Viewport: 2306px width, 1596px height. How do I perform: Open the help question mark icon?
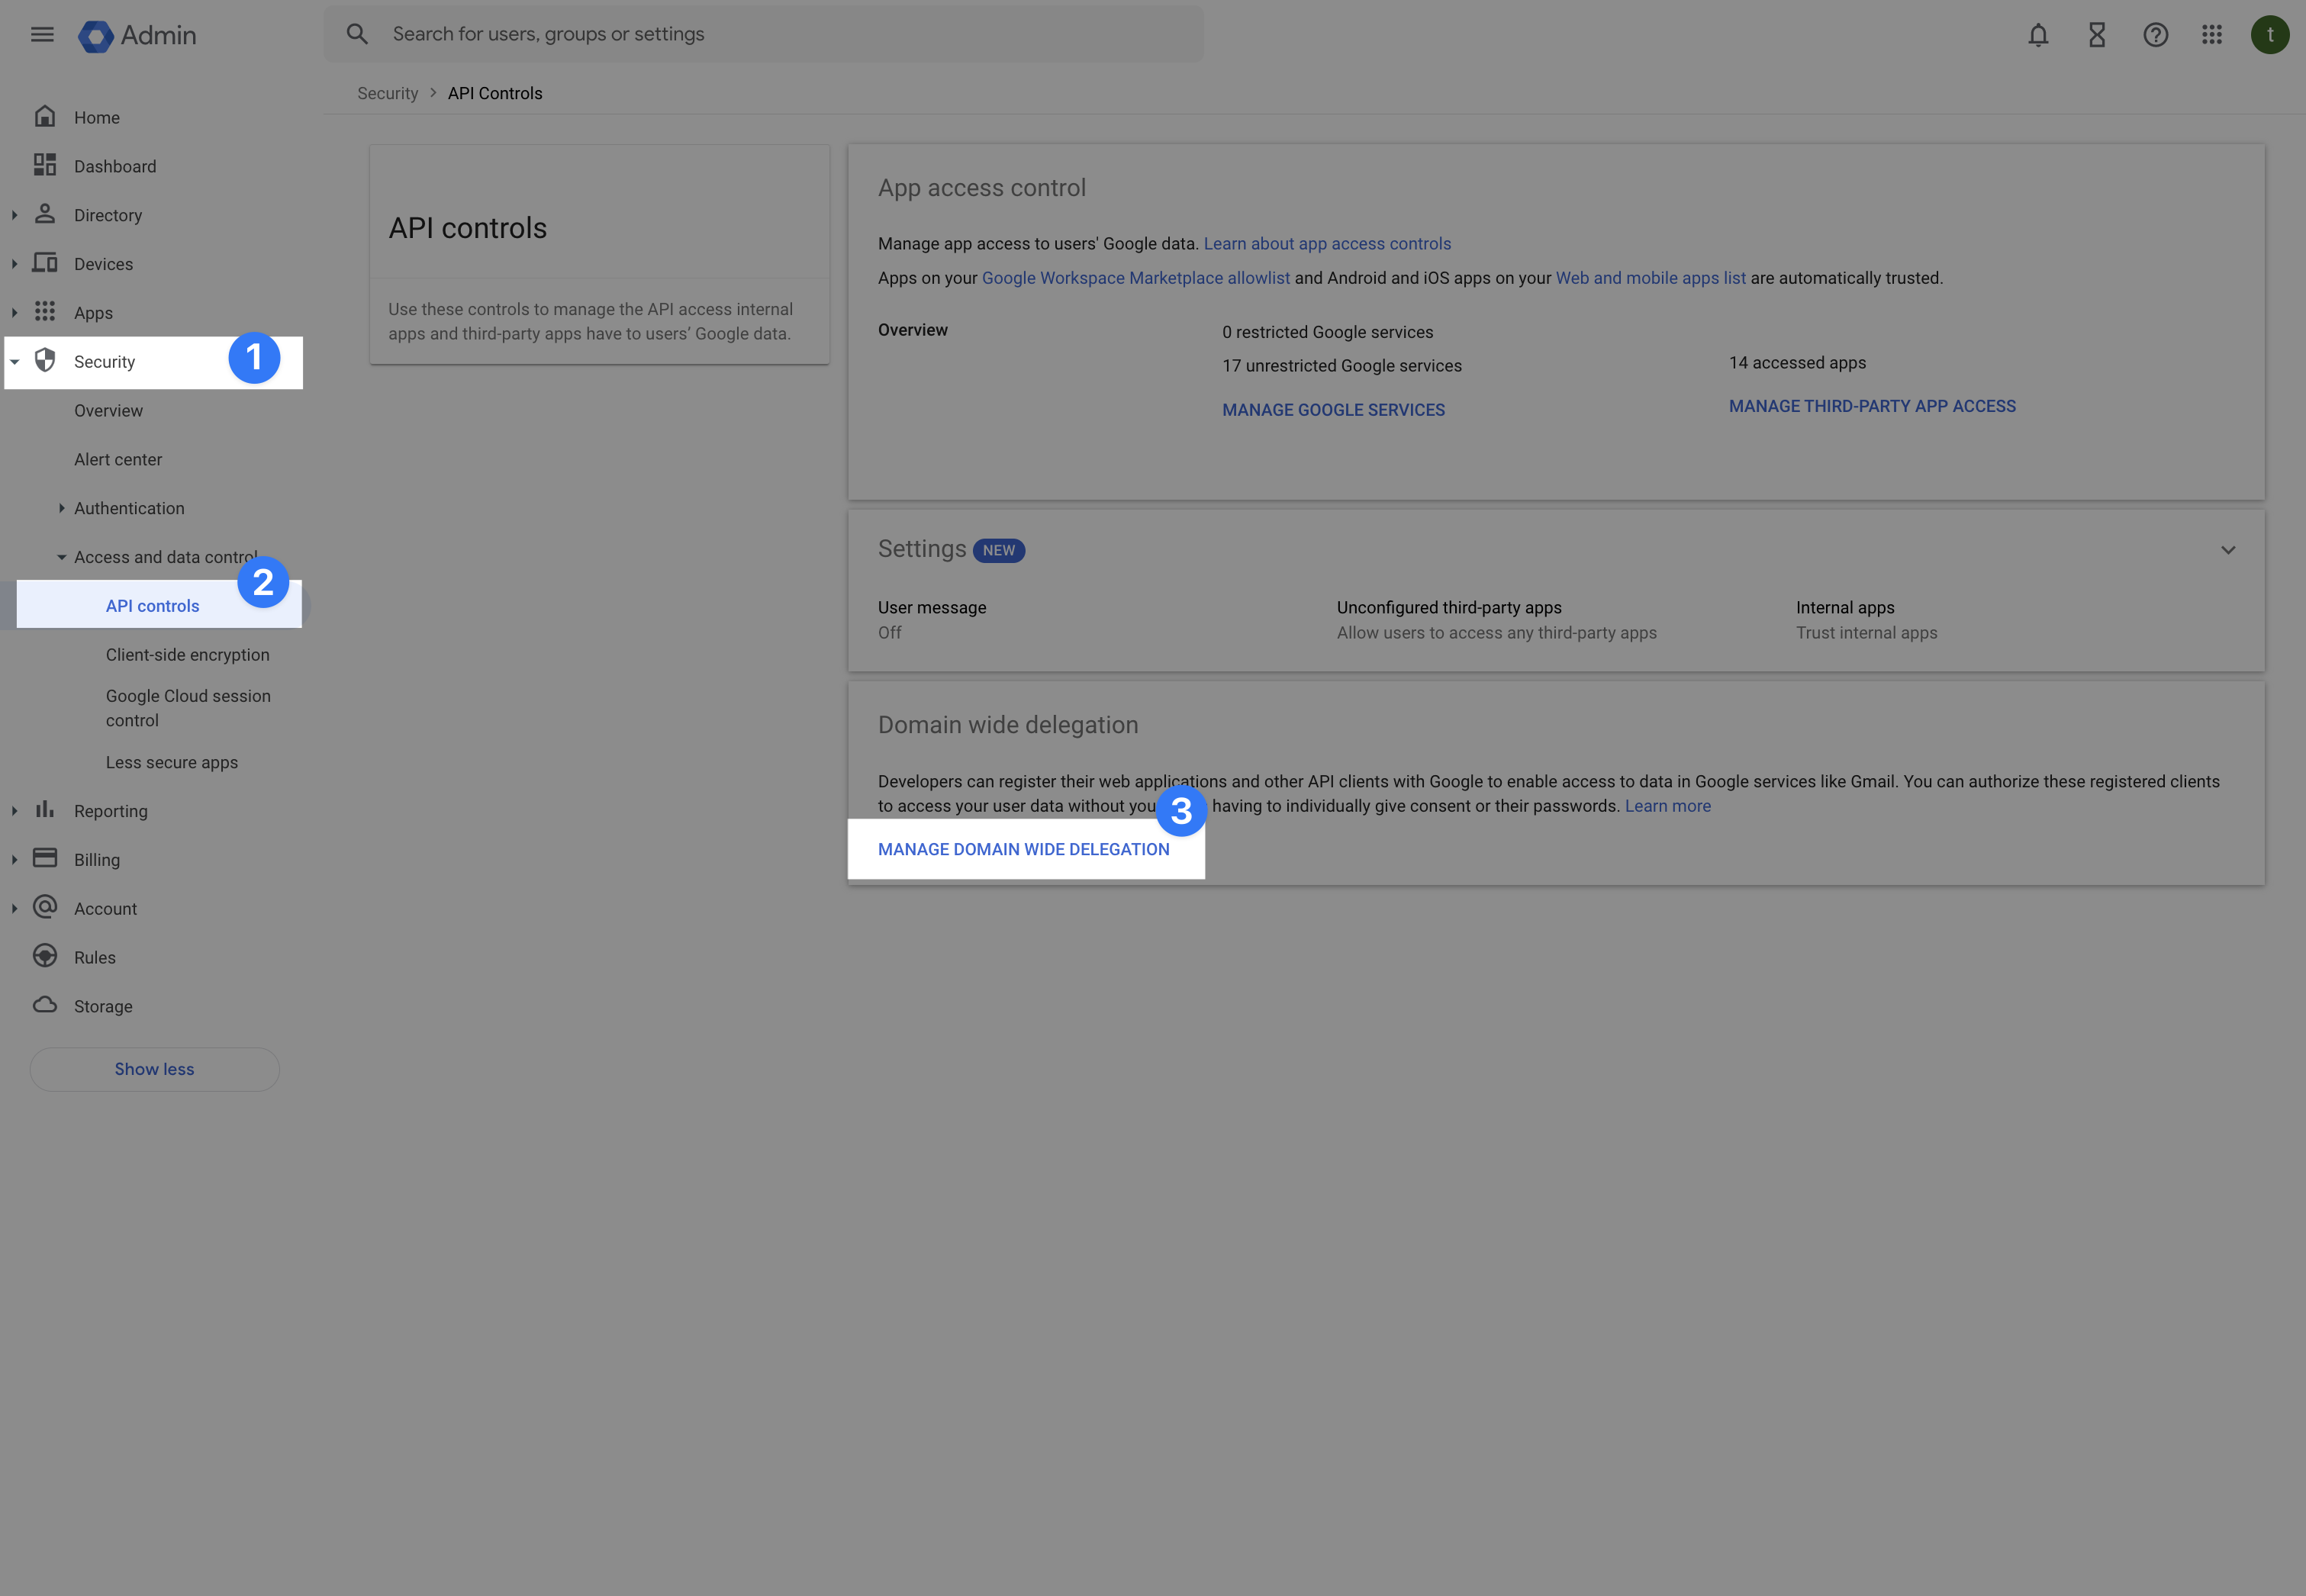2155,35
